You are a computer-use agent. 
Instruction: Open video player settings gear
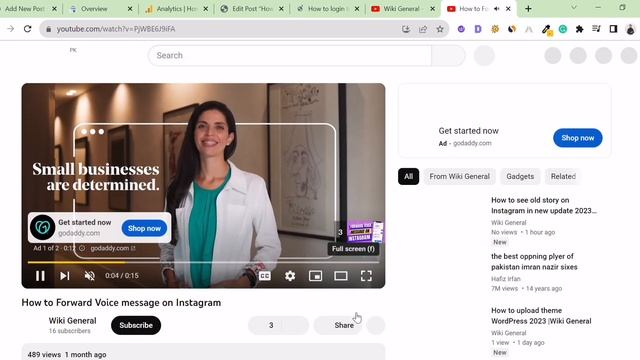[x=290, y=276]
